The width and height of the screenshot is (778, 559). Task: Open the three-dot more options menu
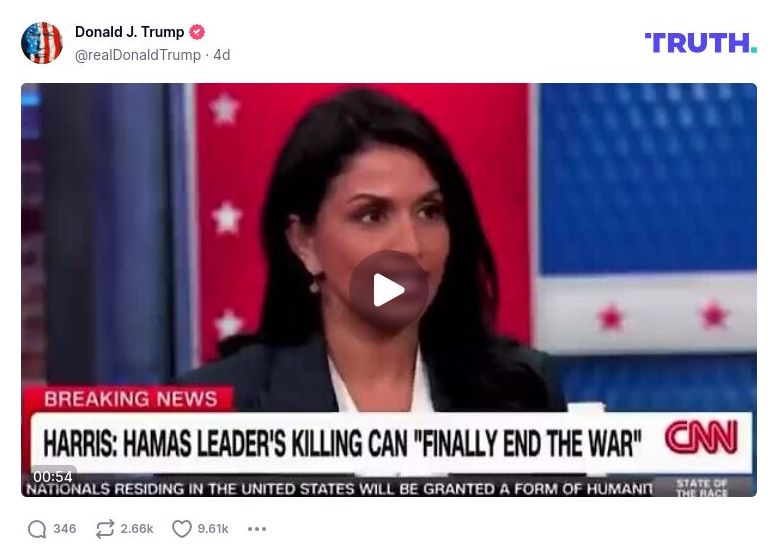tap(257, 529)
